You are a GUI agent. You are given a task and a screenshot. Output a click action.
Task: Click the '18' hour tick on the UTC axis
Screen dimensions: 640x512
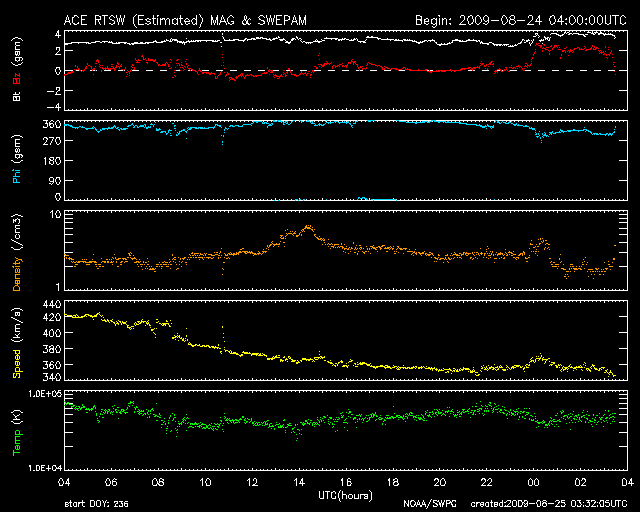point(393,483)
